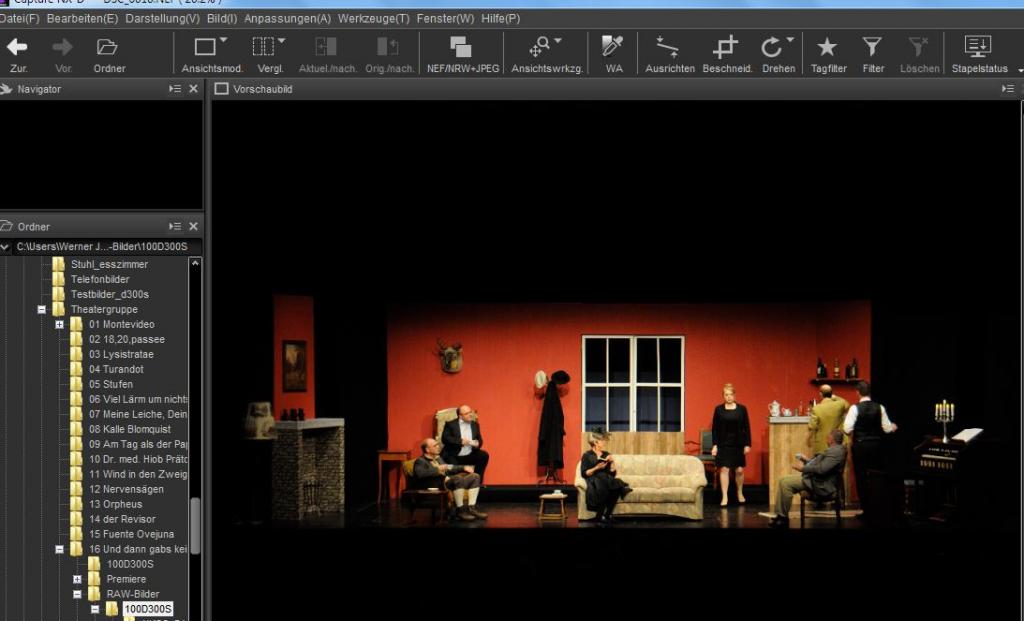Image resolution: width=1024 pixels, height=621 pixels.
Task: Click the Löschen clear filter icon
Action: pos(918,47)
